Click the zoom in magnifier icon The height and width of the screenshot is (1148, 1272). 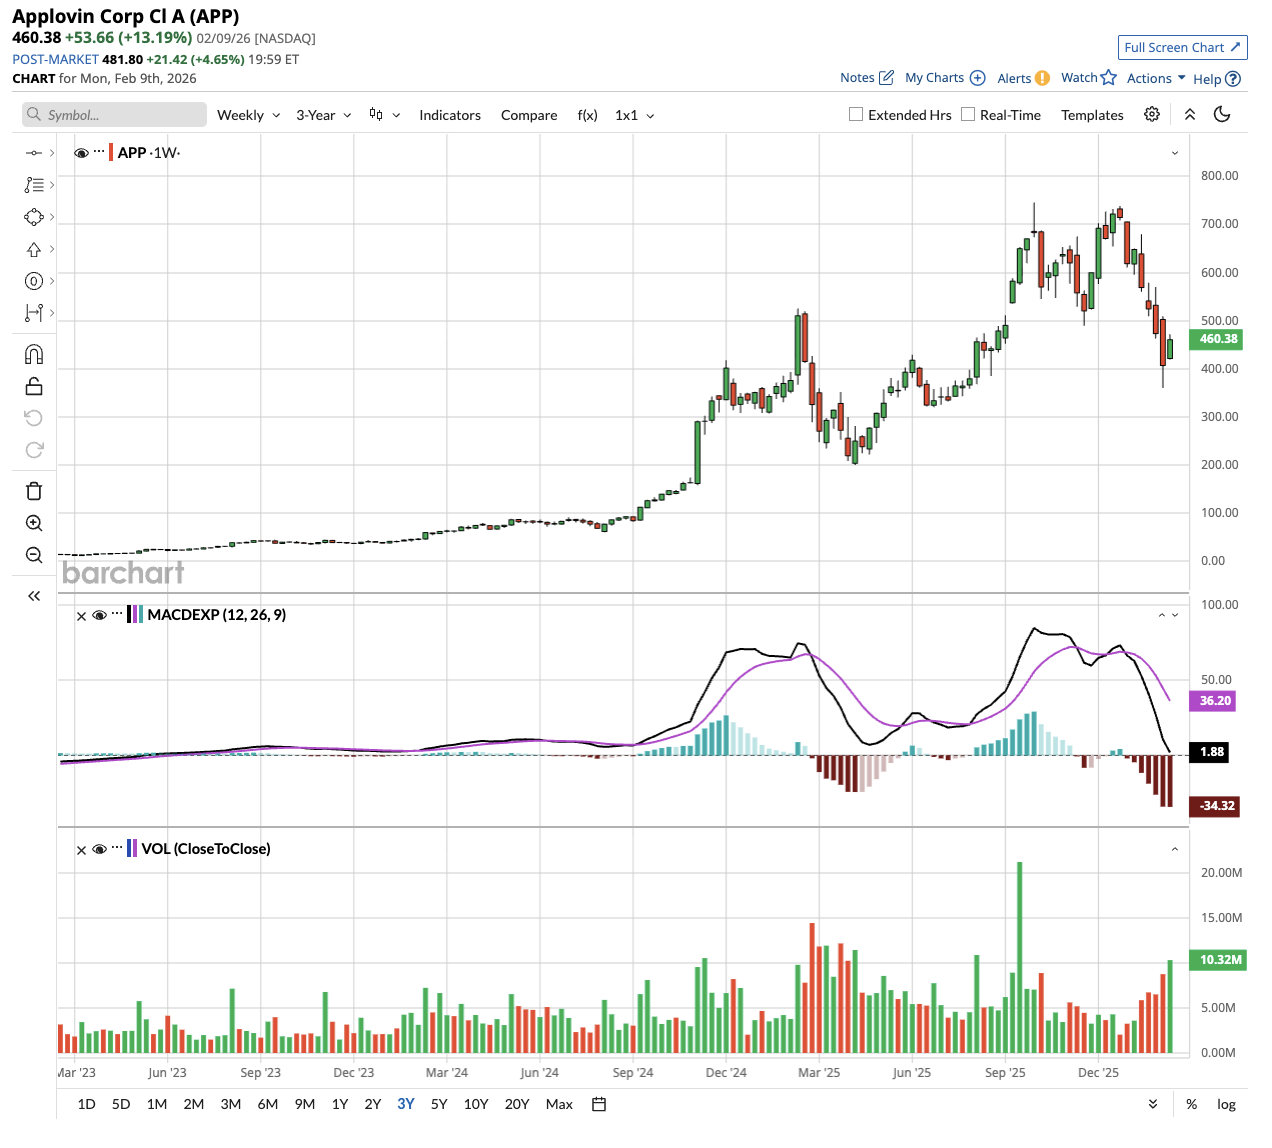click(34, 523)
